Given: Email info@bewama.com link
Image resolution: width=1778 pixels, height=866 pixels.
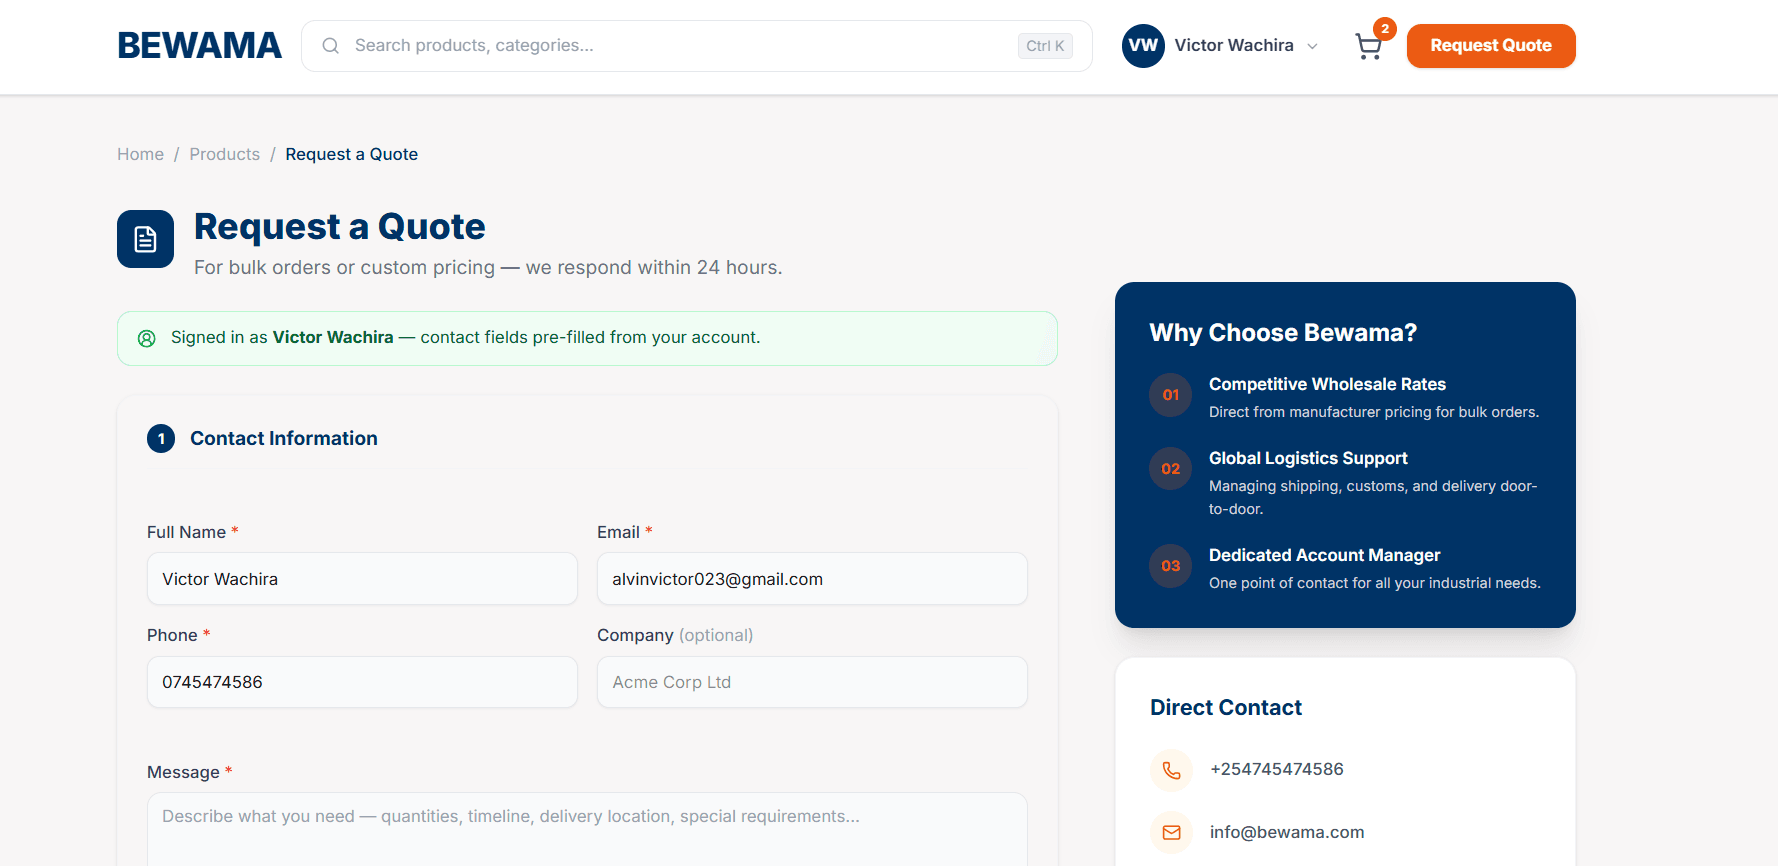Looking at the screenshot, I should (1286, 832).
